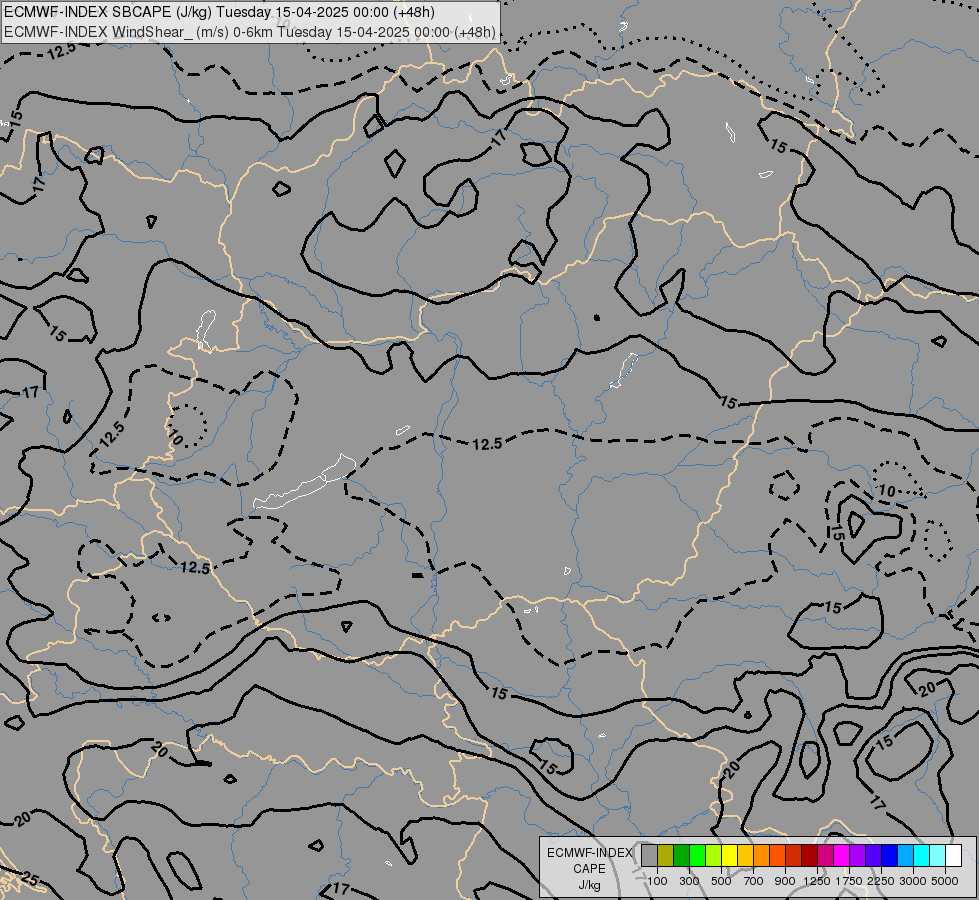Click the SBCAPE title line
The width and height of the screenshot is (979, 900).
pos(219,12)
